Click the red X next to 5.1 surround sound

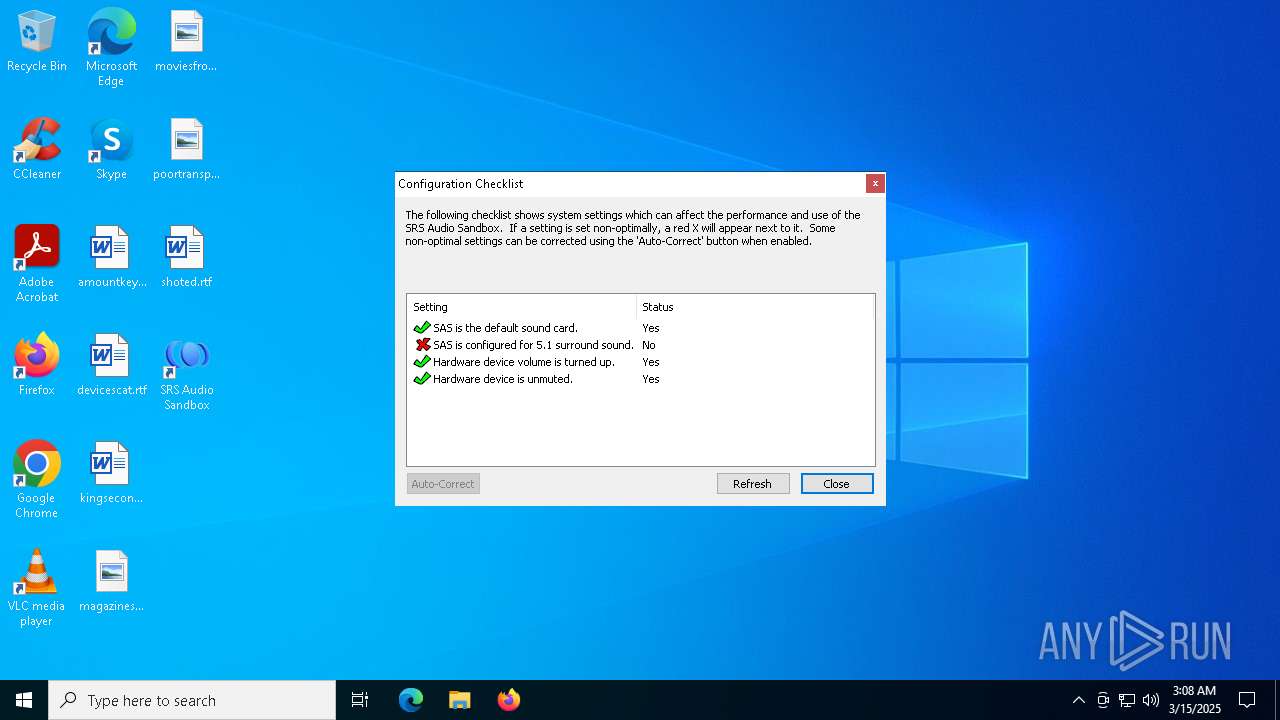(422, 345)
